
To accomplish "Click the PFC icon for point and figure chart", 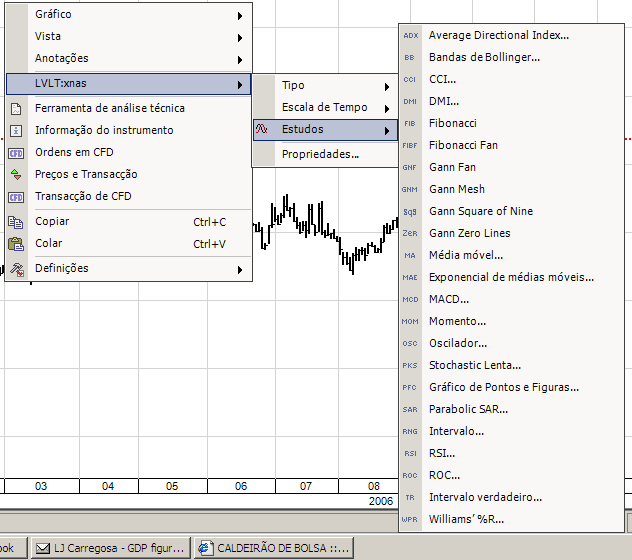I will click(x=410, y=387).
